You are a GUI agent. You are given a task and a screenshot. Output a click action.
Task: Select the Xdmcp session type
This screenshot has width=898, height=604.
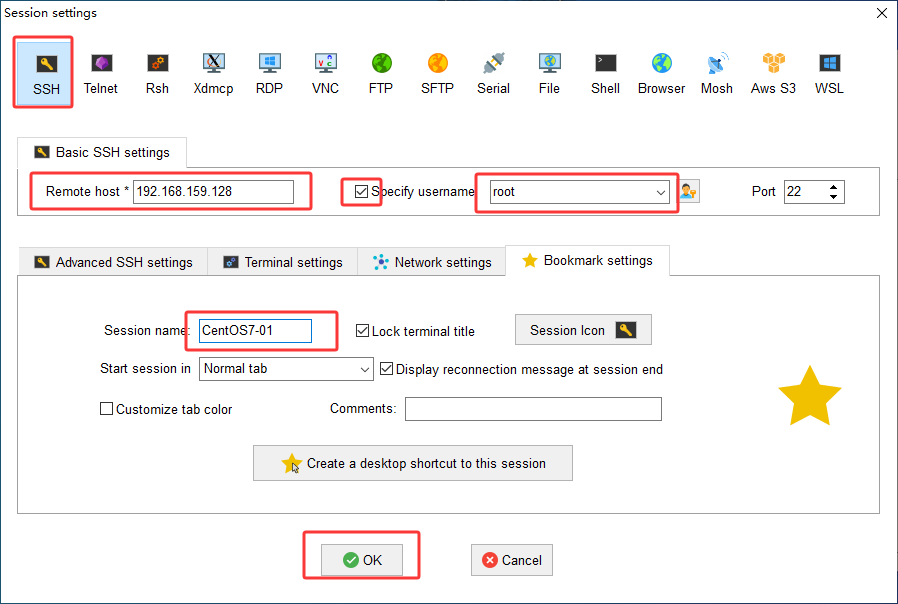pyautogui.click(x=213, y=74)
